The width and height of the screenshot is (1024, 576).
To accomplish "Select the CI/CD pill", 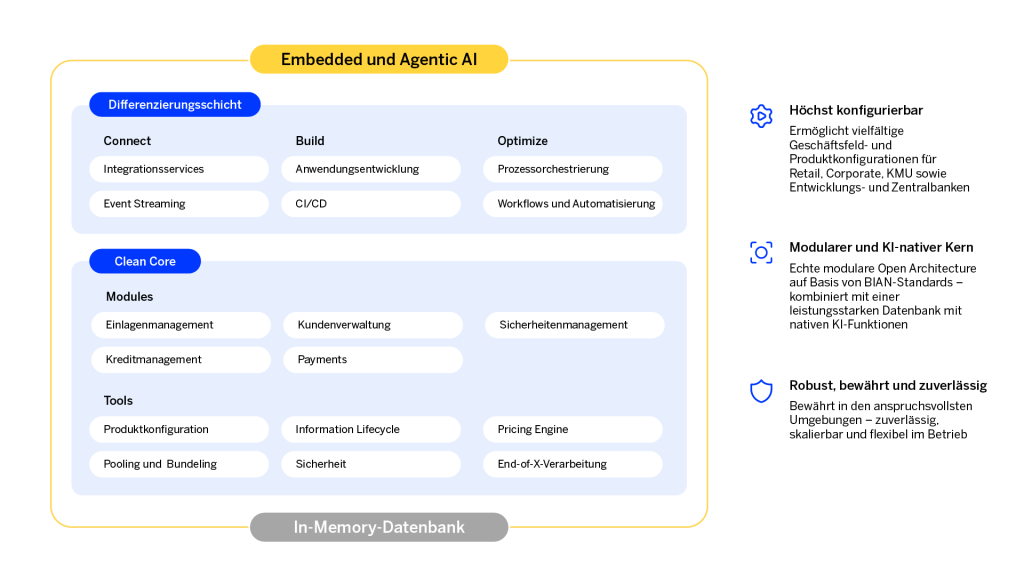I will click(371, 204).
